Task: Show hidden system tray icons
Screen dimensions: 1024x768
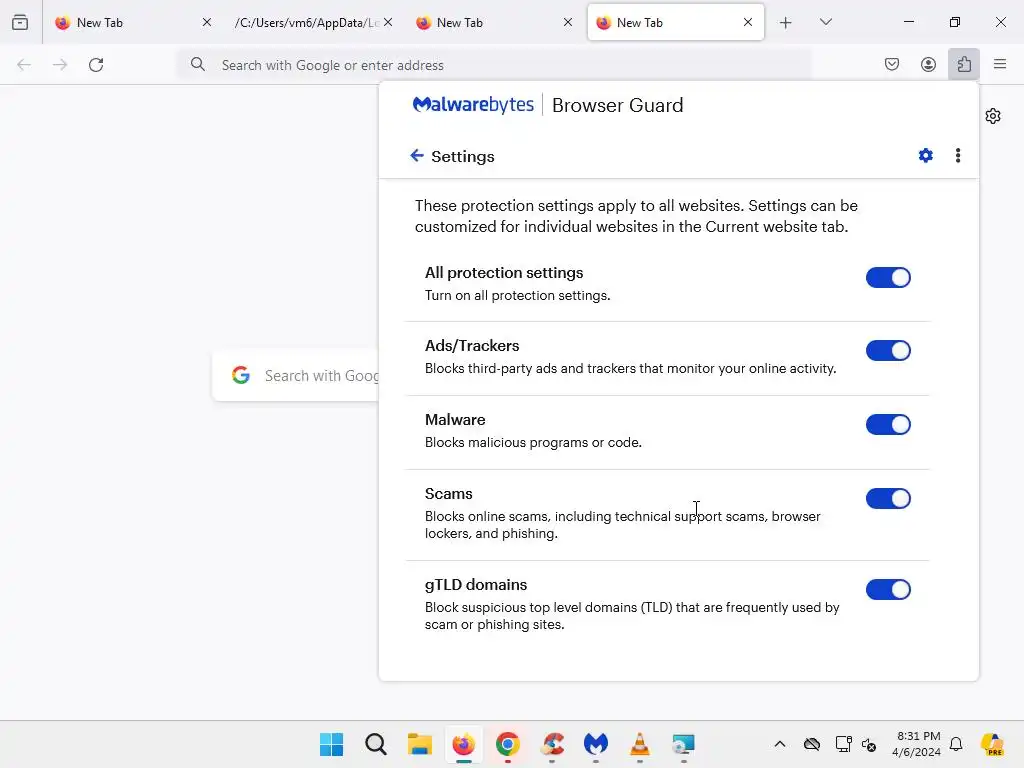Action: pos(780,744)
